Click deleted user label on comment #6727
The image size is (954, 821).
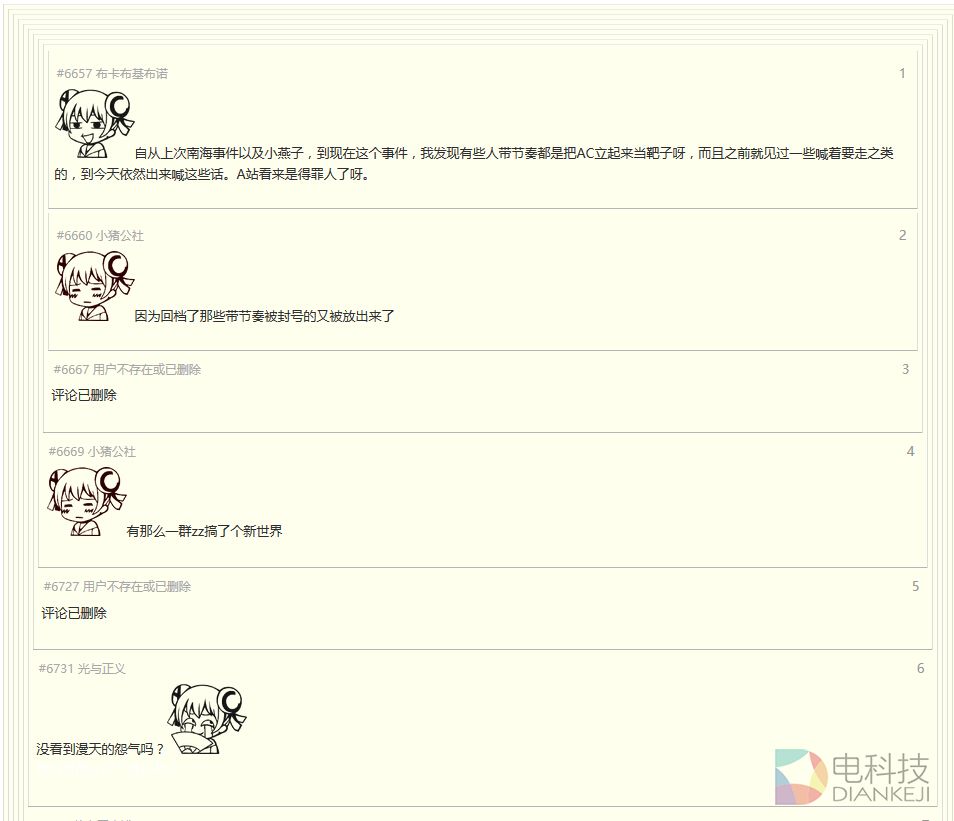(137, 586)
